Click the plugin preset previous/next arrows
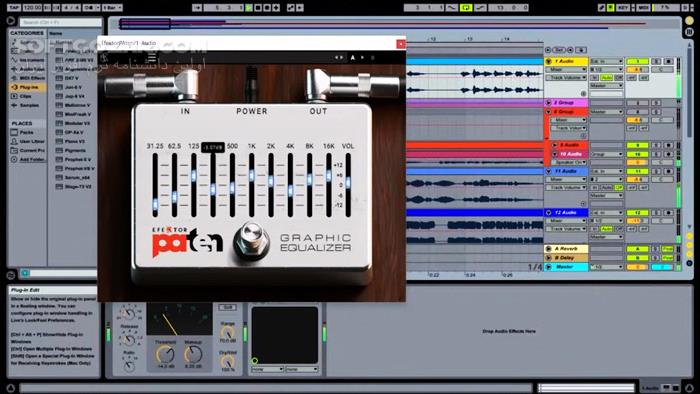 (339, 58)
